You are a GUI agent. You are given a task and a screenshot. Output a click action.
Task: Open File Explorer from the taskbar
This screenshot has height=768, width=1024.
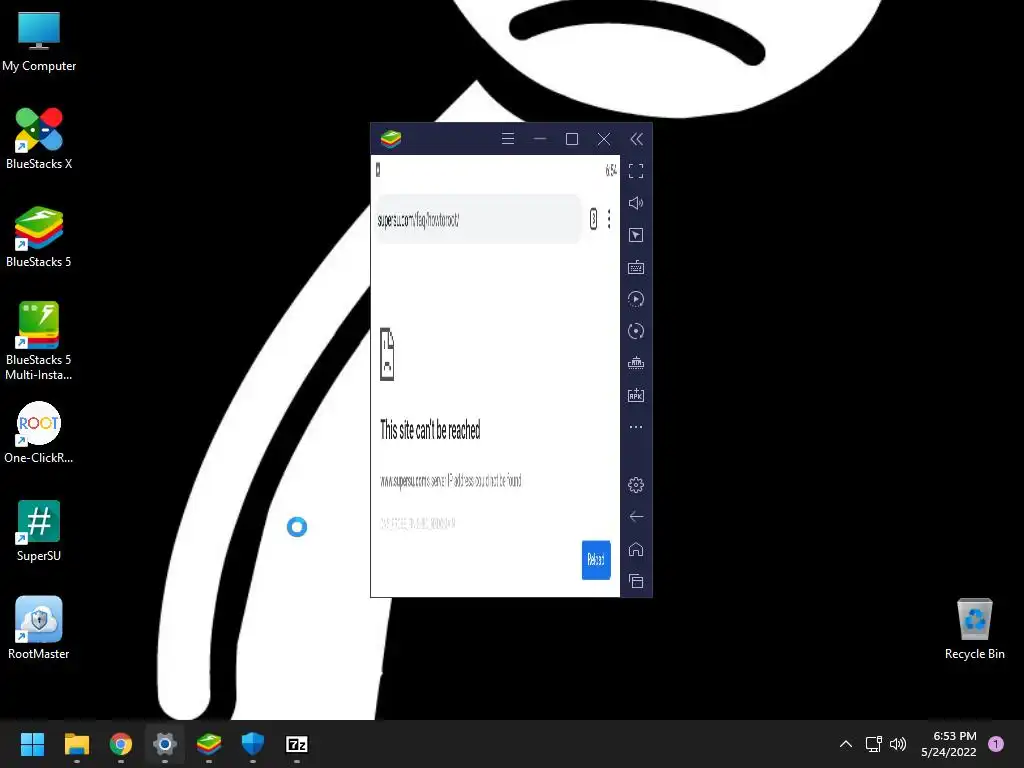[x=76, y=744]
